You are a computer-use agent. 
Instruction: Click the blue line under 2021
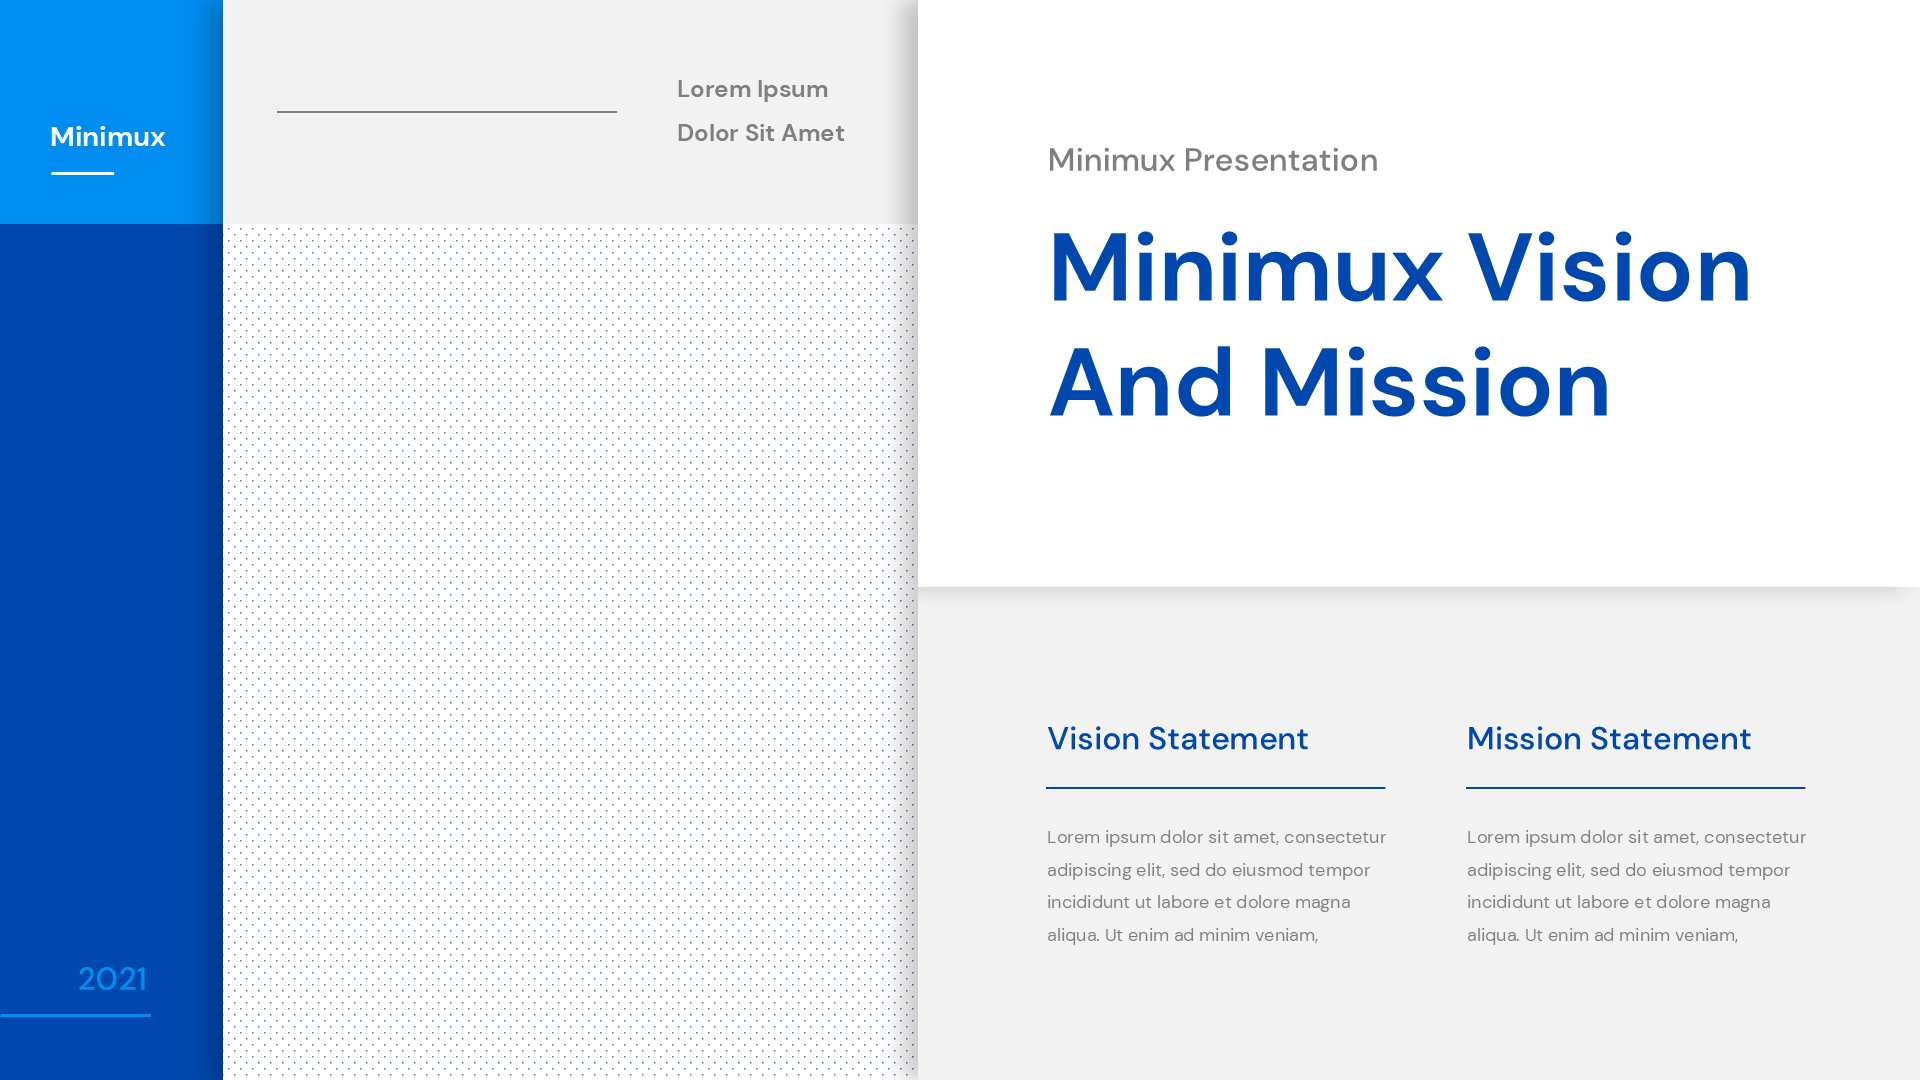point(75,1015)
